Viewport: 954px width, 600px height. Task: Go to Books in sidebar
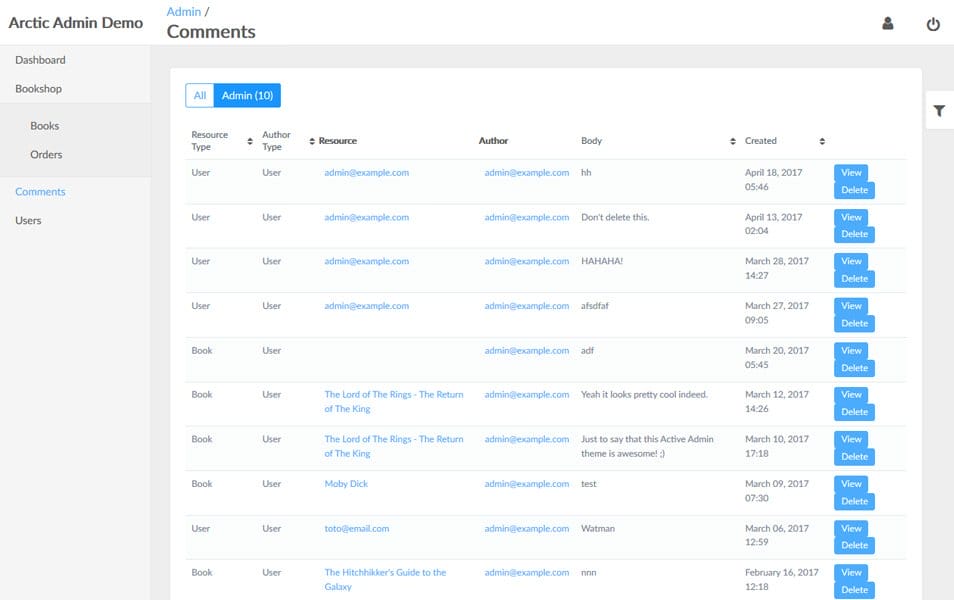(x=45, y=126)
